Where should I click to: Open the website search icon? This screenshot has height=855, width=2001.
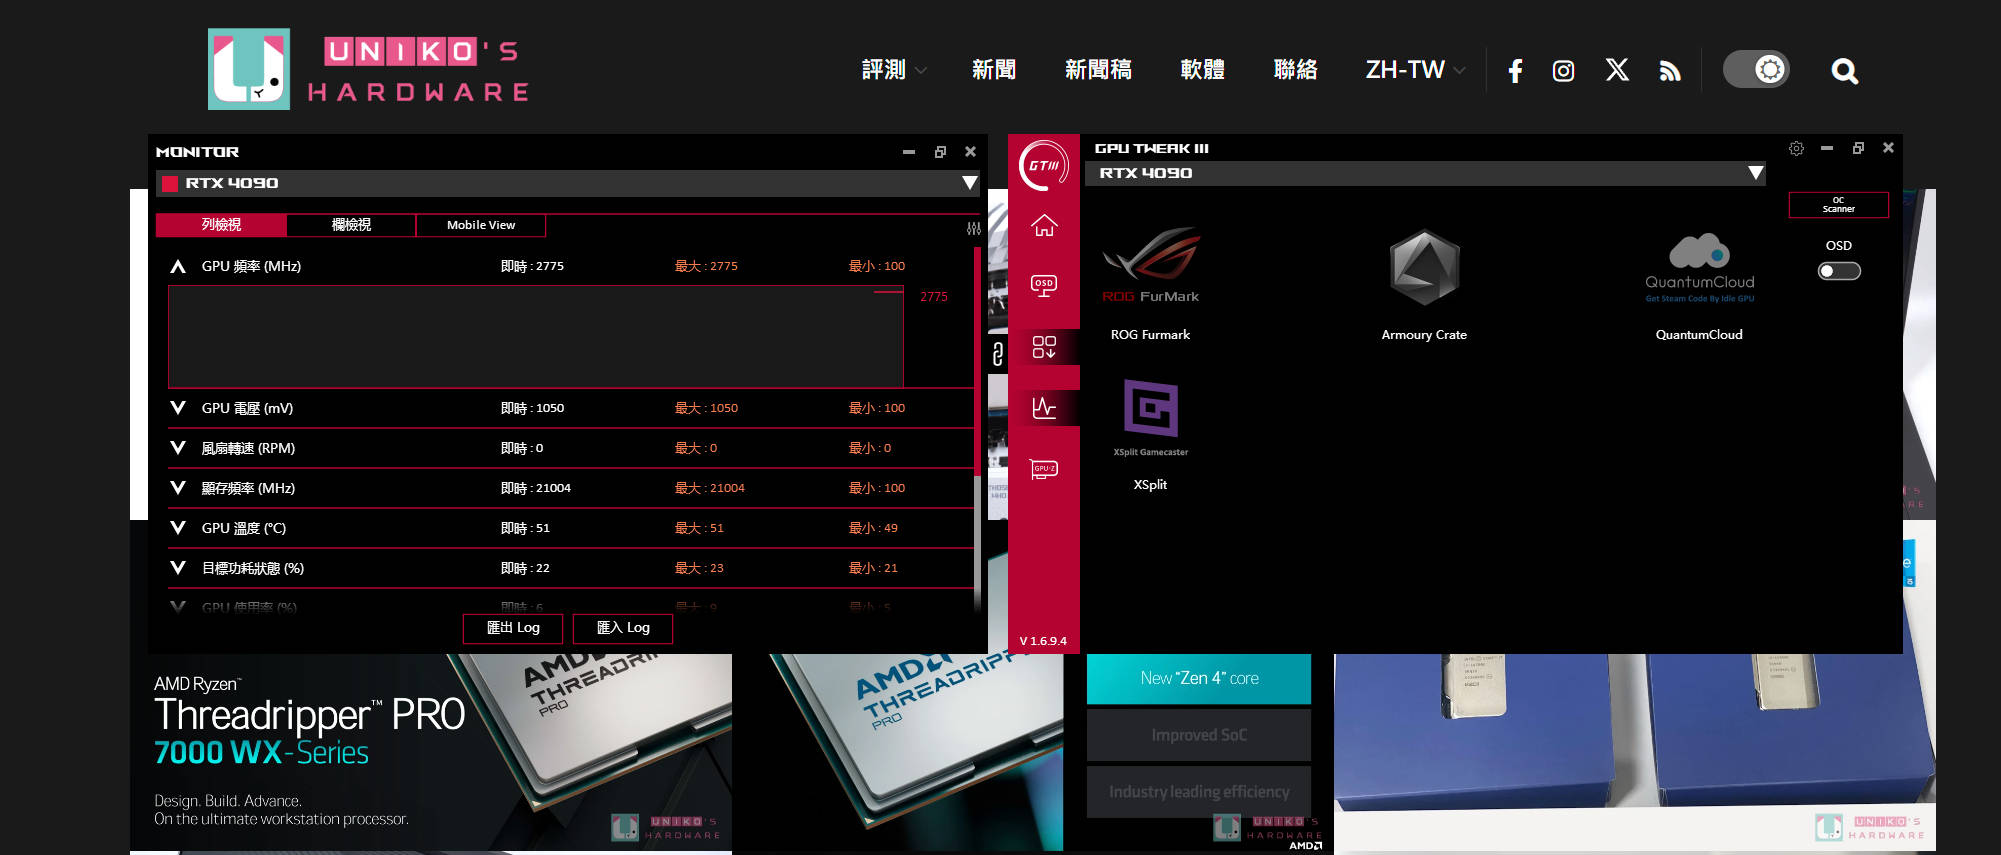1844,71
